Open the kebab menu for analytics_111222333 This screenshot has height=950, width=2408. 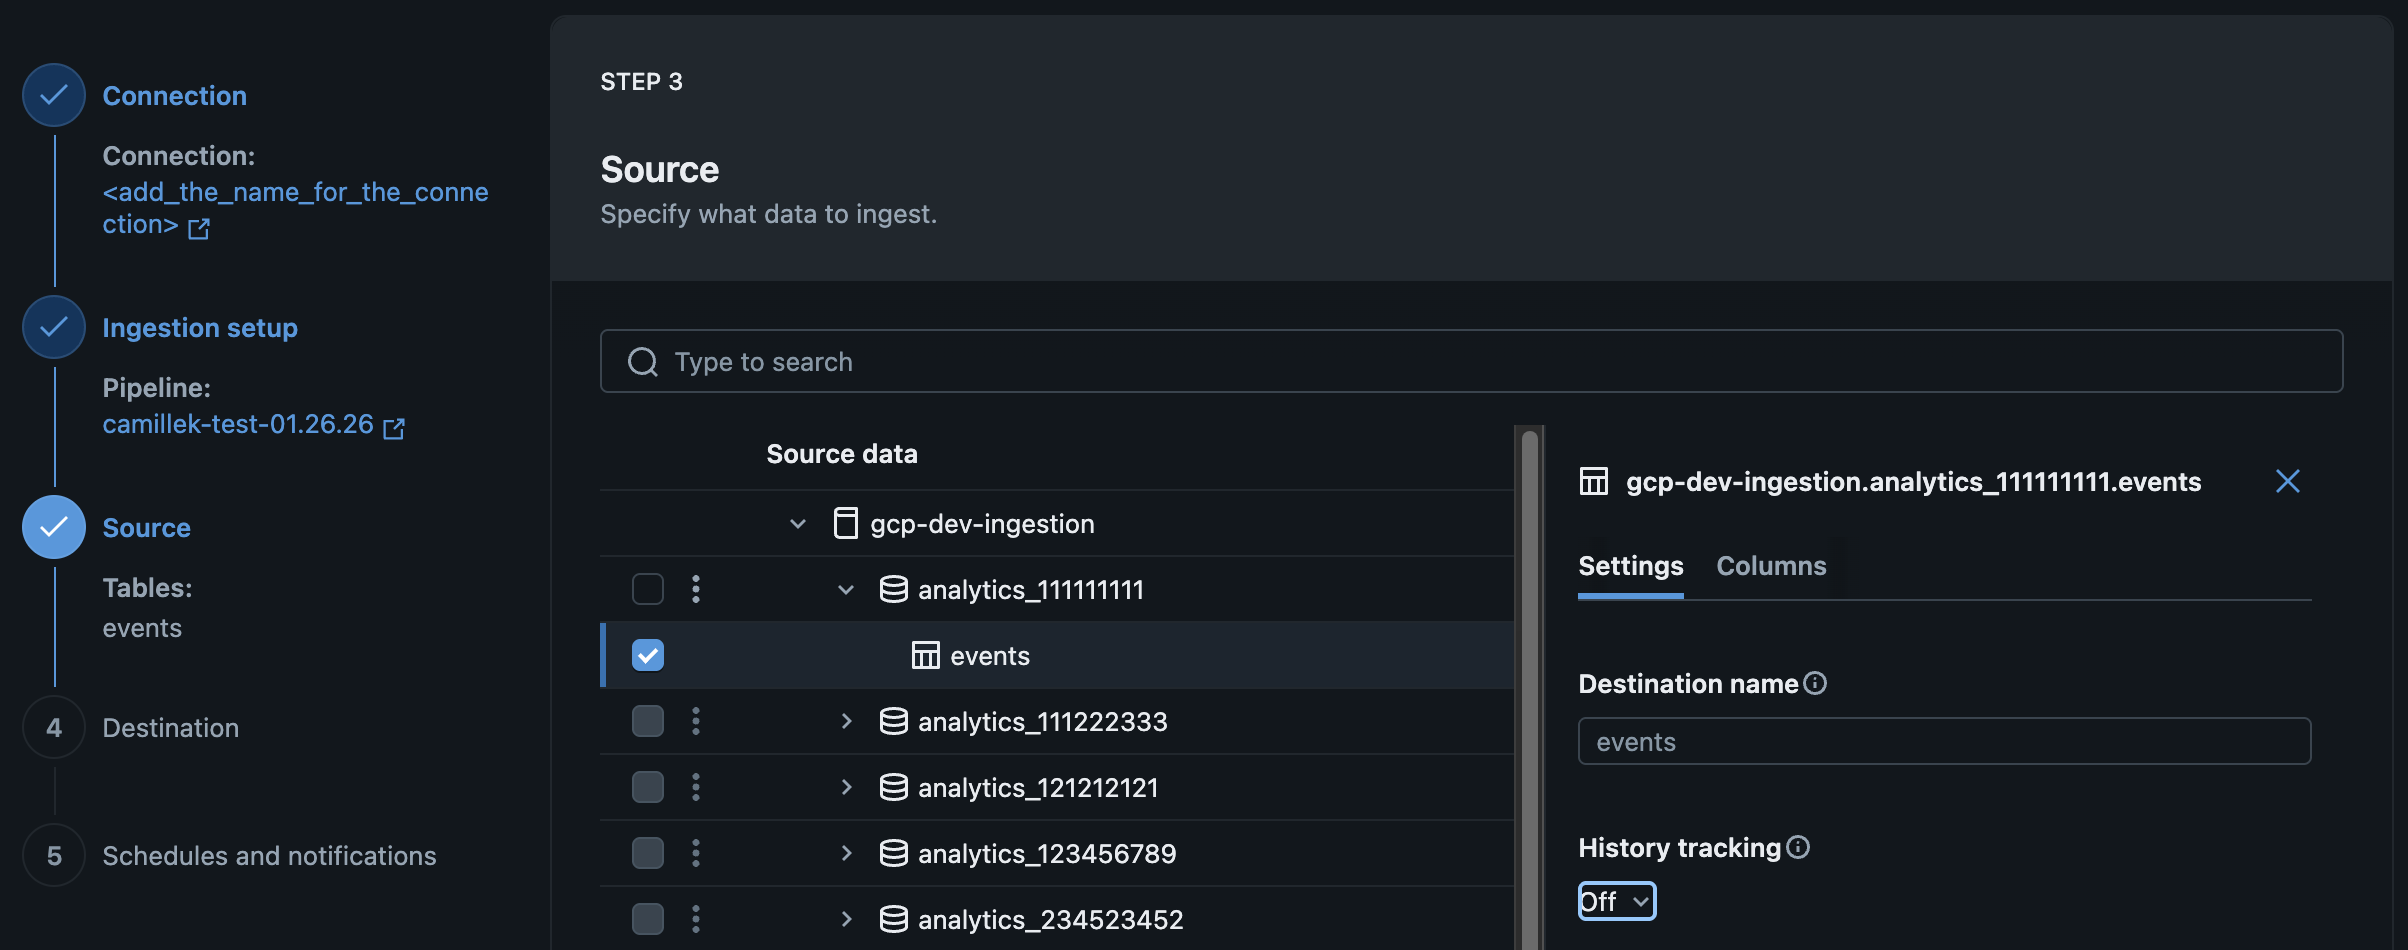(695, 720)
